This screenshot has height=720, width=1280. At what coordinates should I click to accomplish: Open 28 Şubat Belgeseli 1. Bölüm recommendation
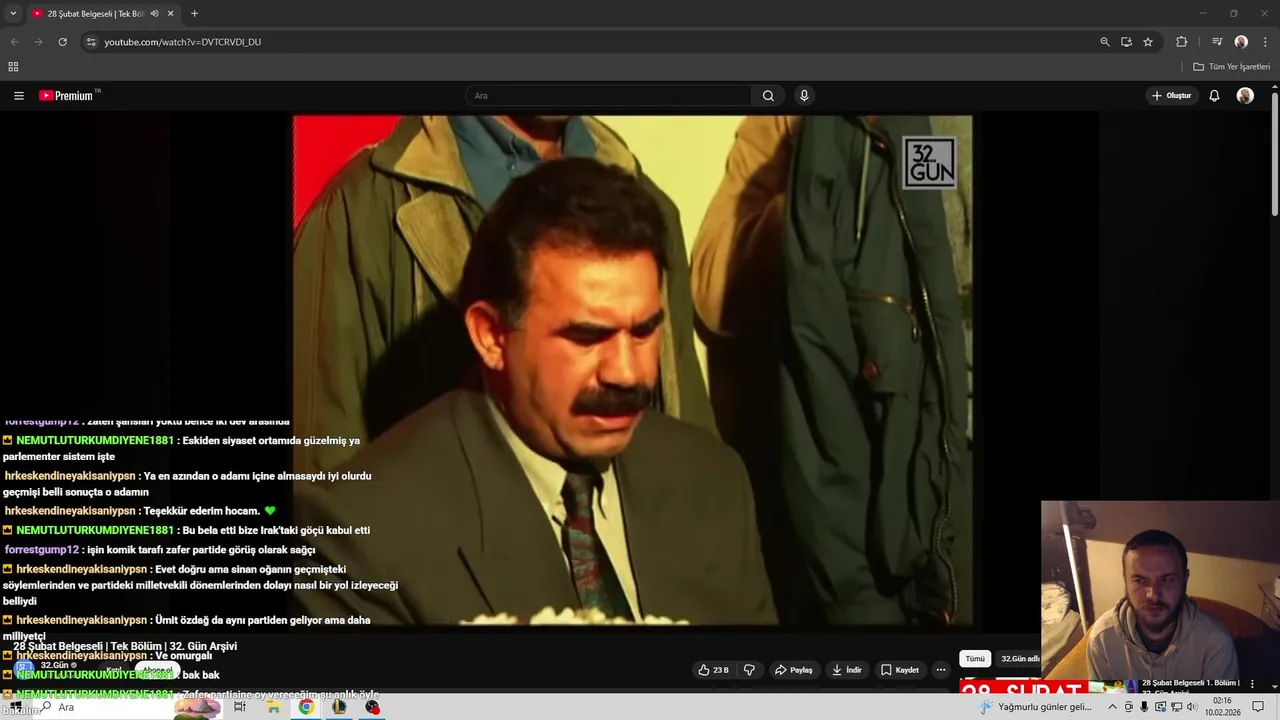(x=1190, y=684)
